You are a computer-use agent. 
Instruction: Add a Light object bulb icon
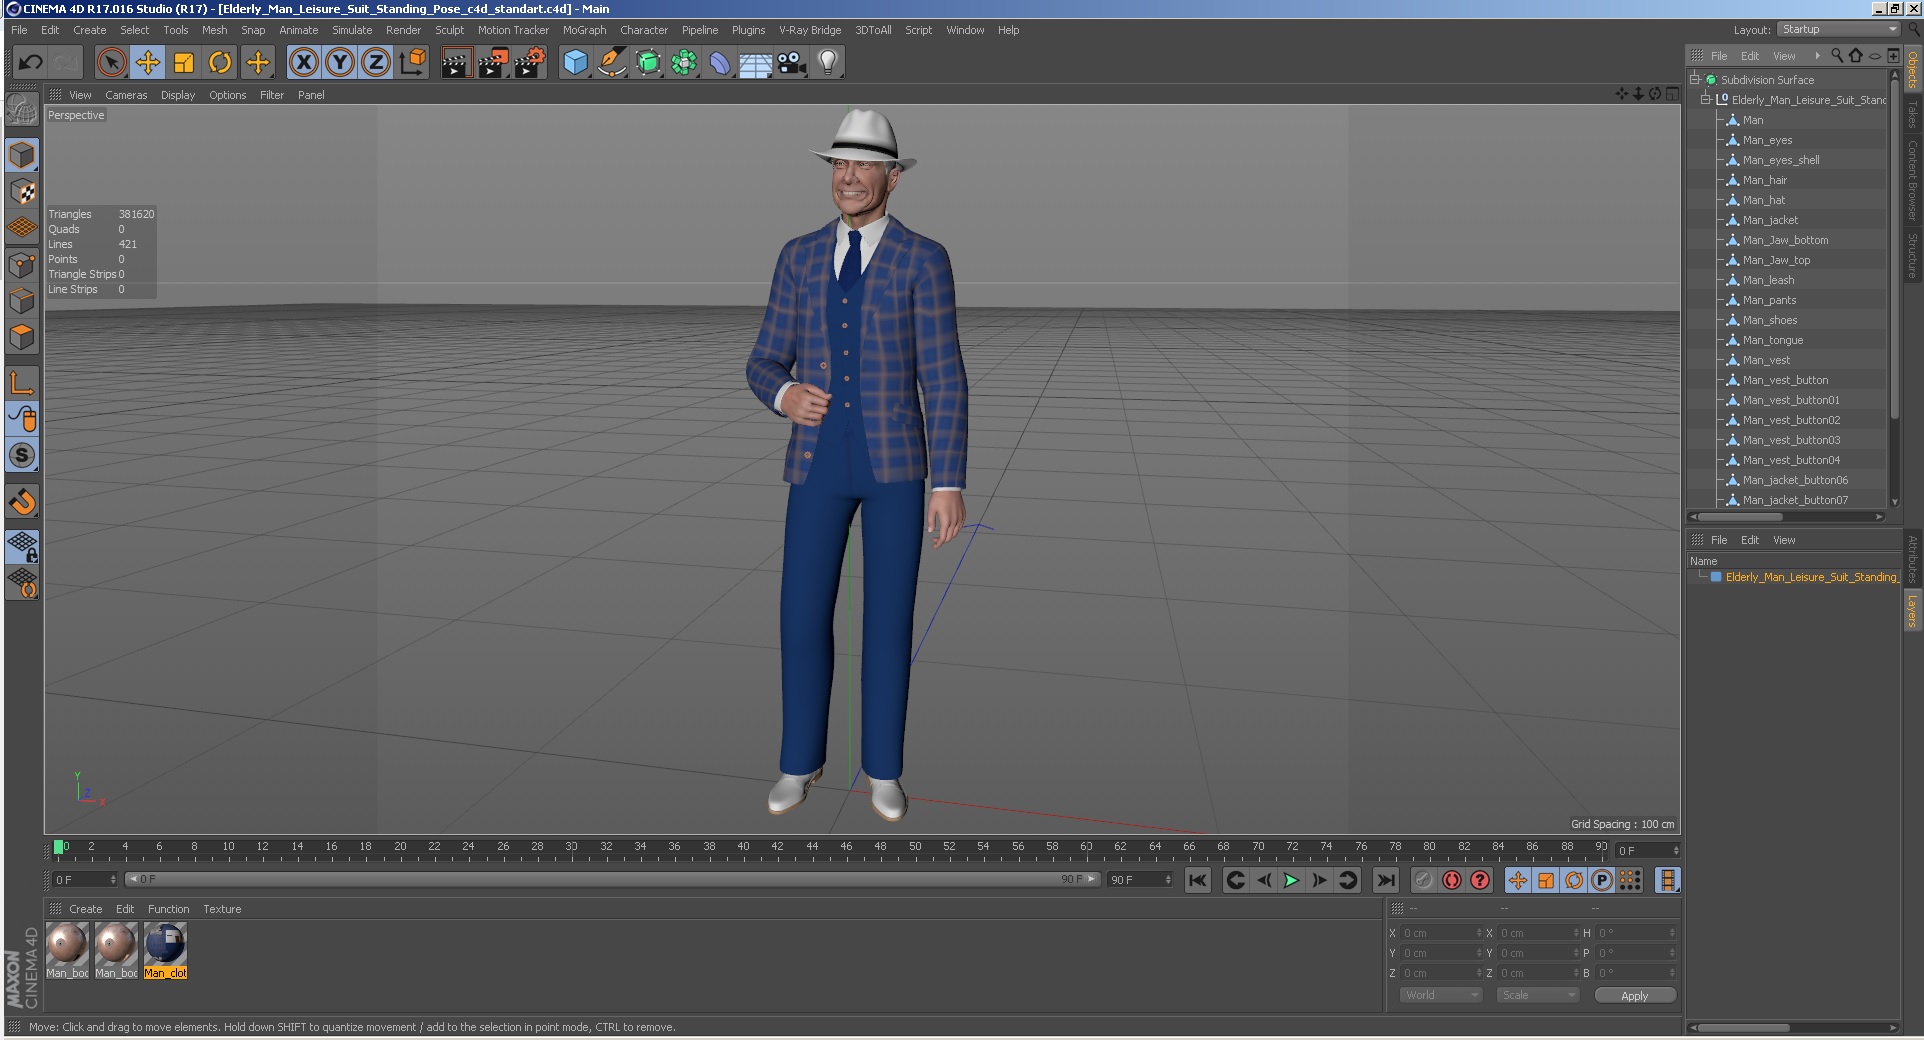(x=828, y=63)
